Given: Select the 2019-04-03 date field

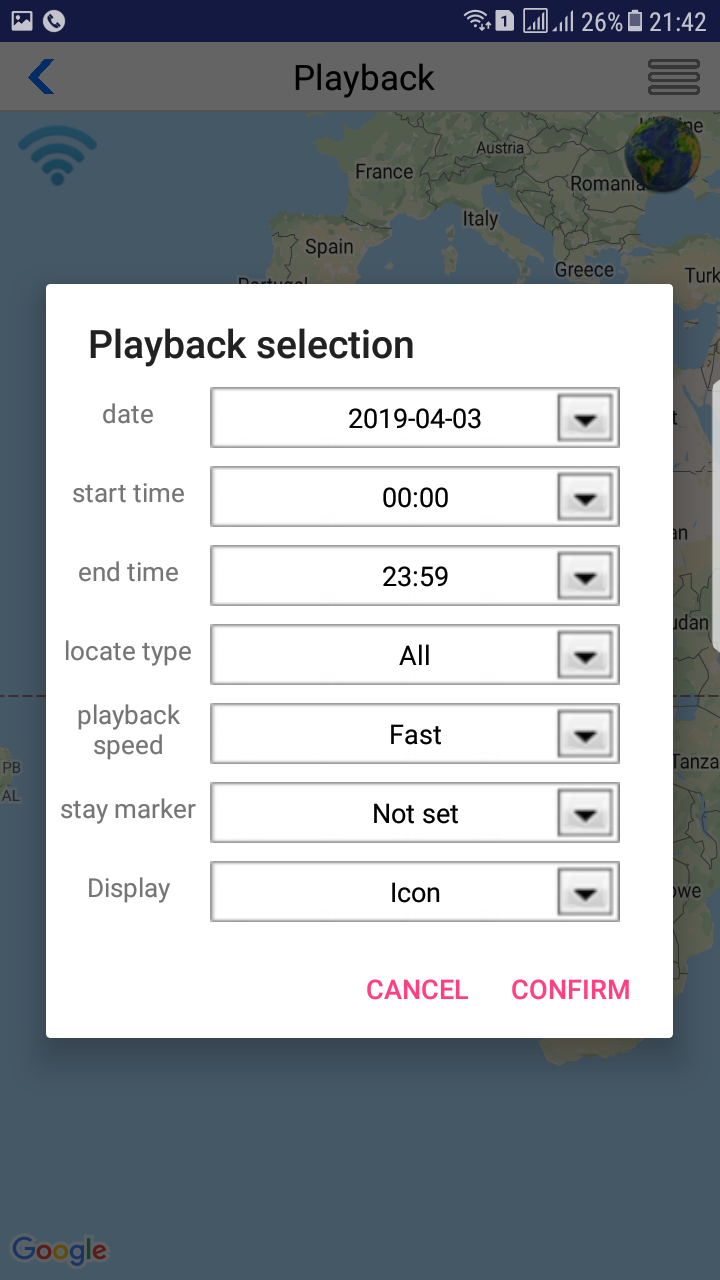Looking at the screenshot, I should 414,418.
